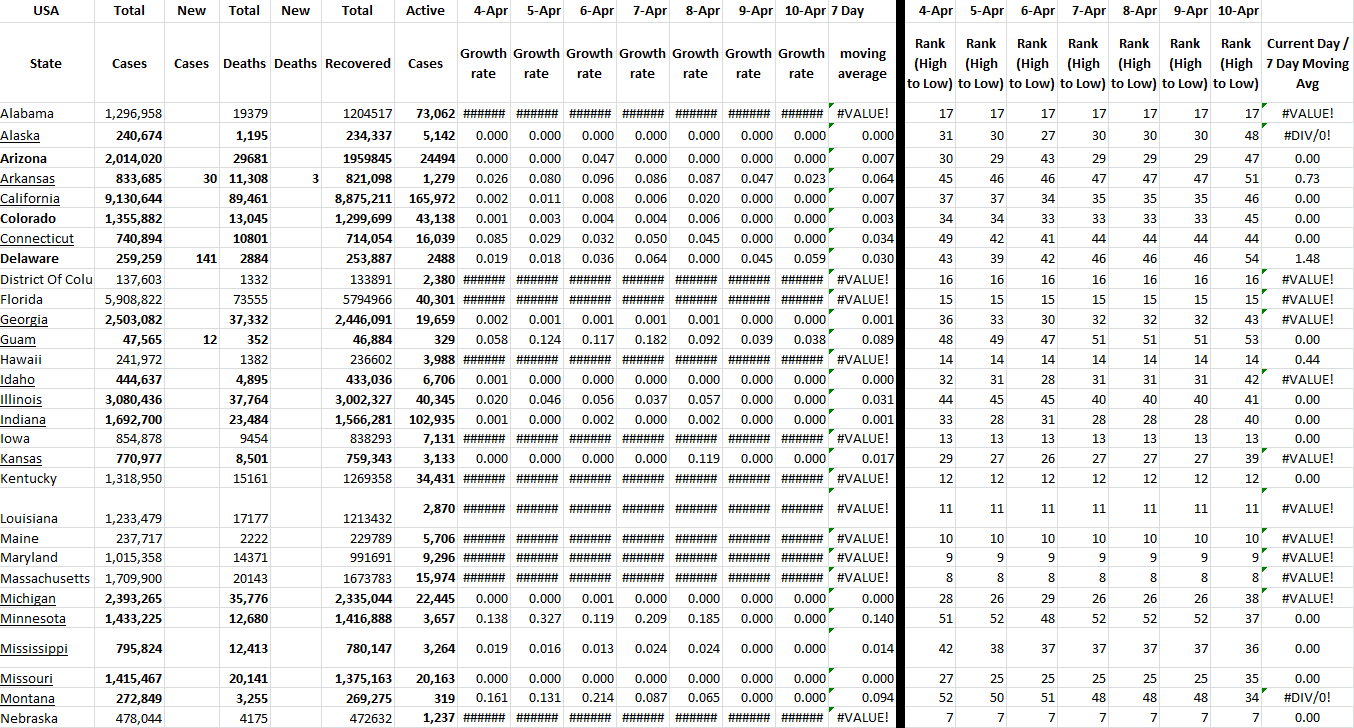Open the Delaware hyperlink
This screenshot has height=728, width=1354.
coord(29,258)
